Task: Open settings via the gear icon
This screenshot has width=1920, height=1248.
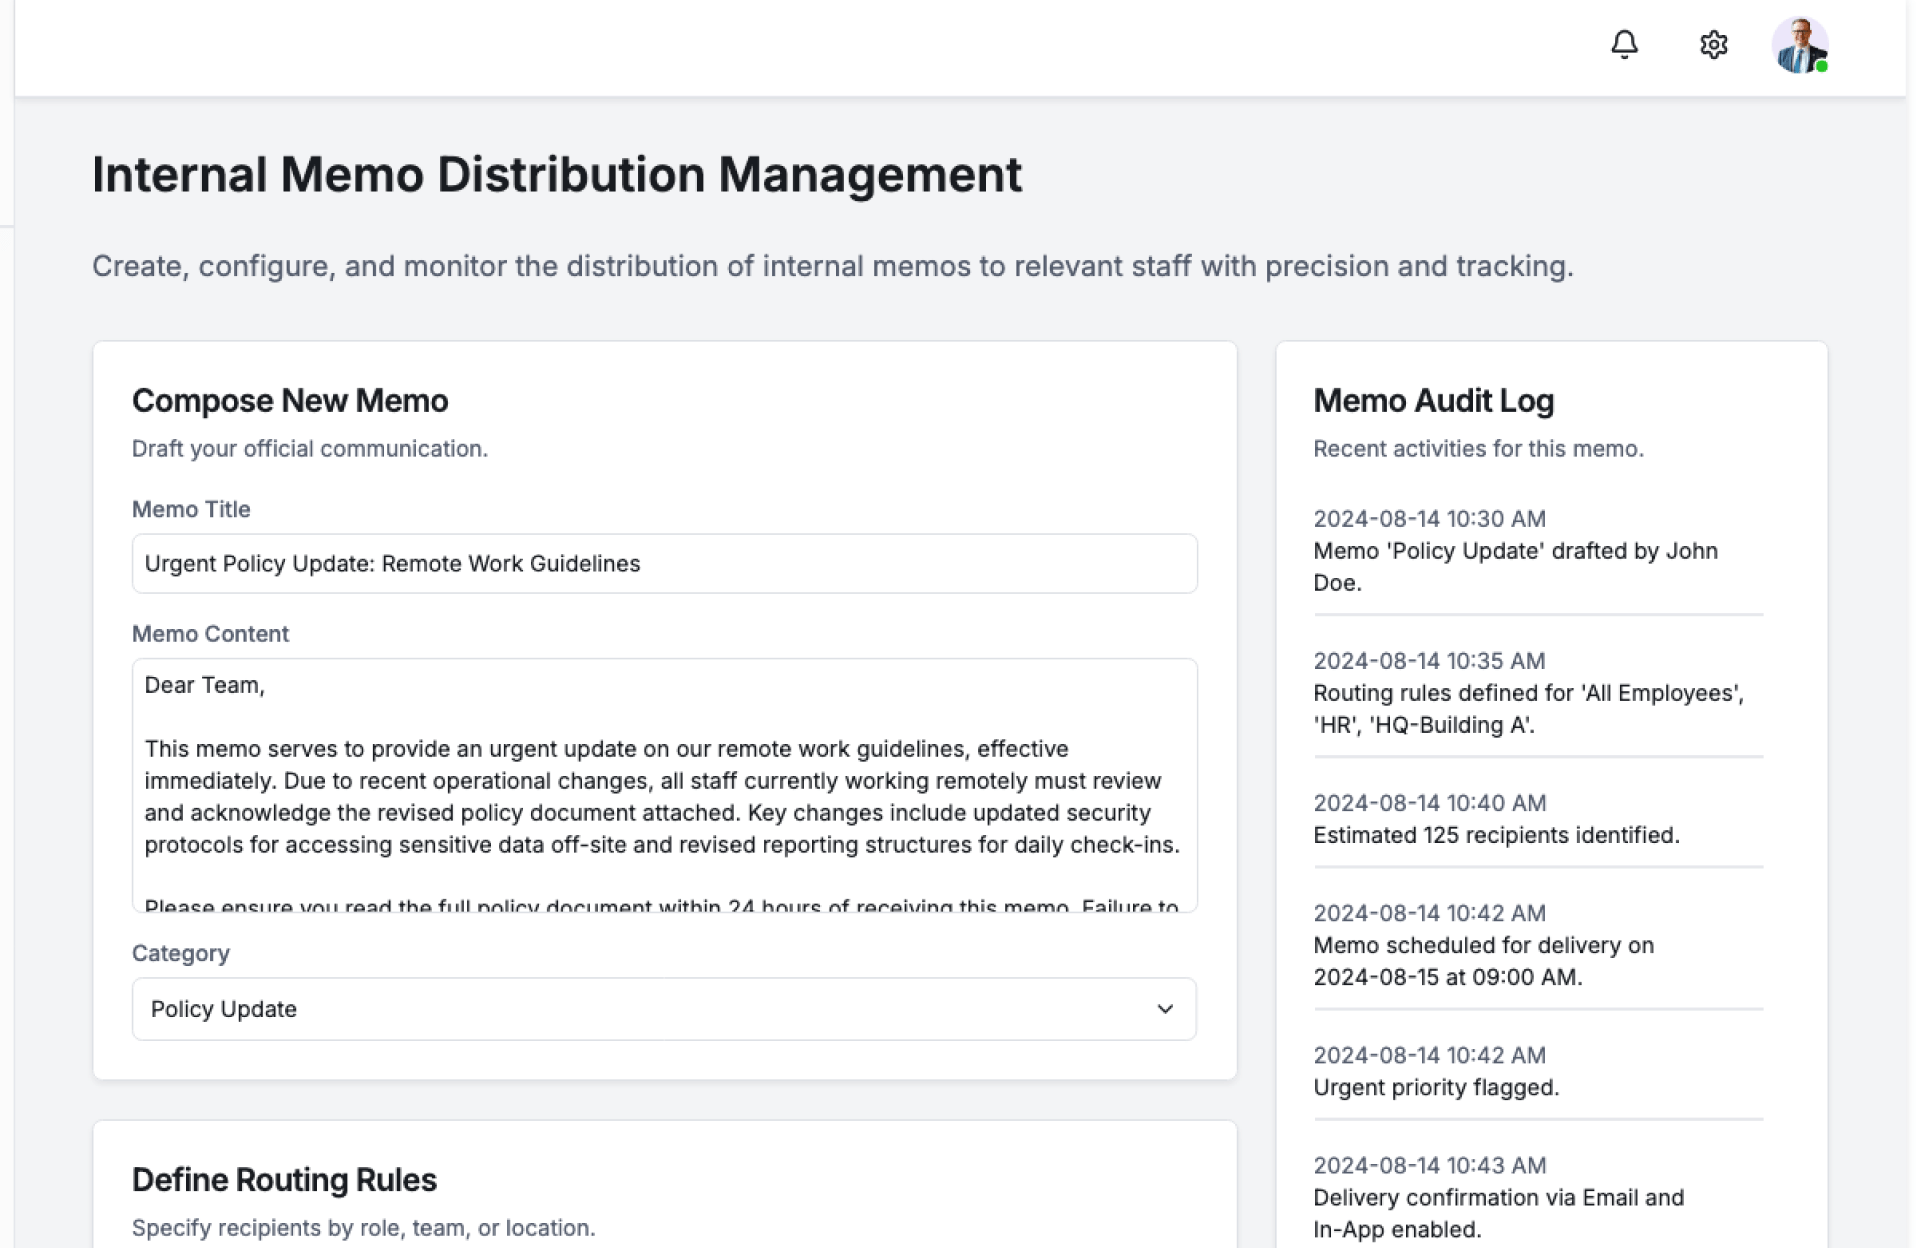Action: click(x=1713, y=45)
